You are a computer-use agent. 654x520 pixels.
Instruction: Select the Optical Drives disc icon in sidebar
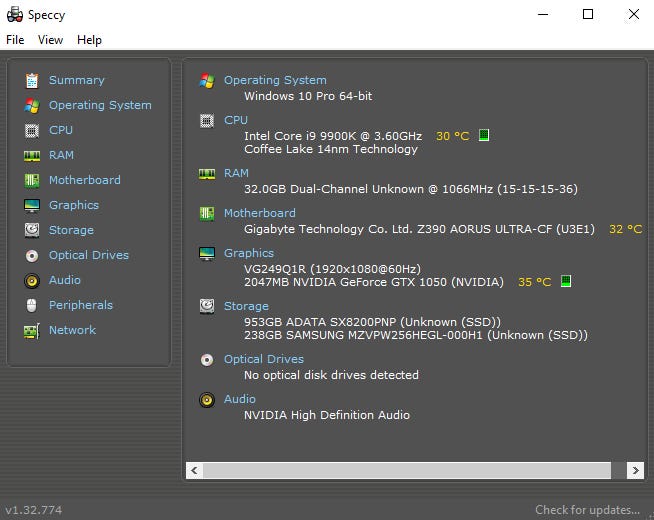click(x=31, y=255)
